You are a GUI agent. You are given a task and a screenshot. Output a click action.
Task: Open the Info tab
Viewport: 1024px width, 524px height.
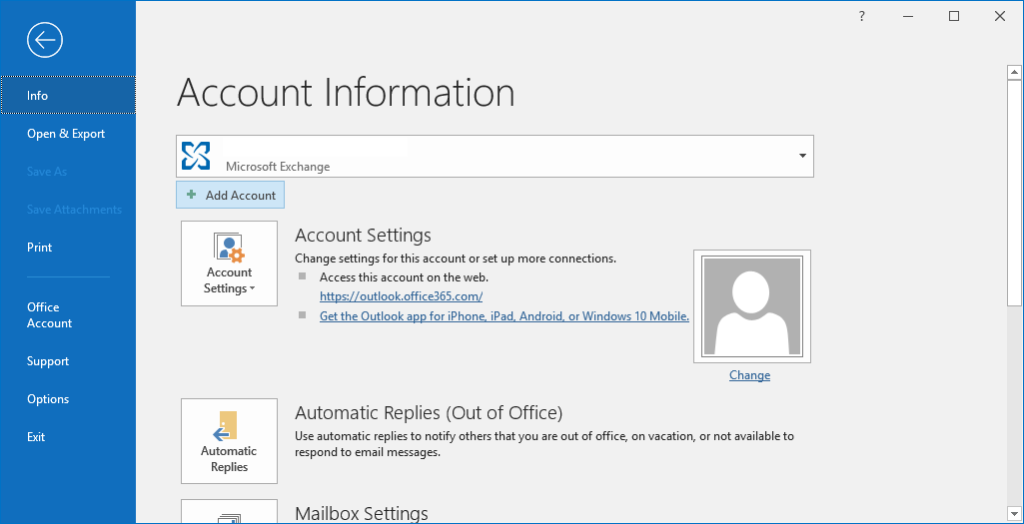pyautogui.click(x=68, y=95)
